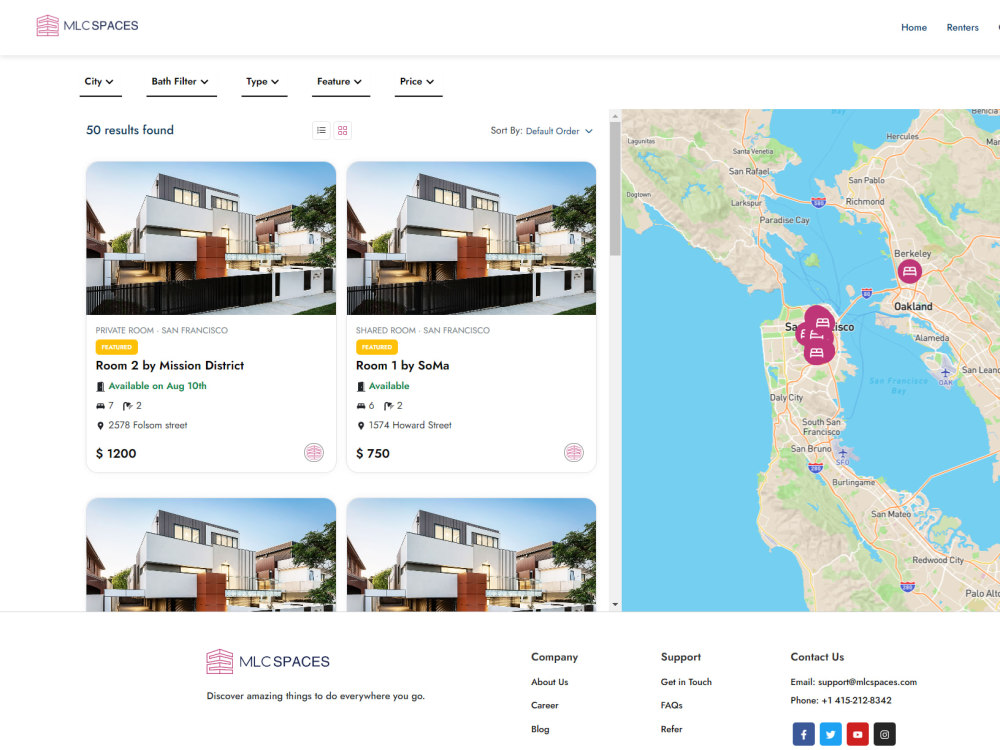Click the footer MLC Spaces logo
Screen dimensions: 1000x750
pyautogui.click(x=268, y=661)
